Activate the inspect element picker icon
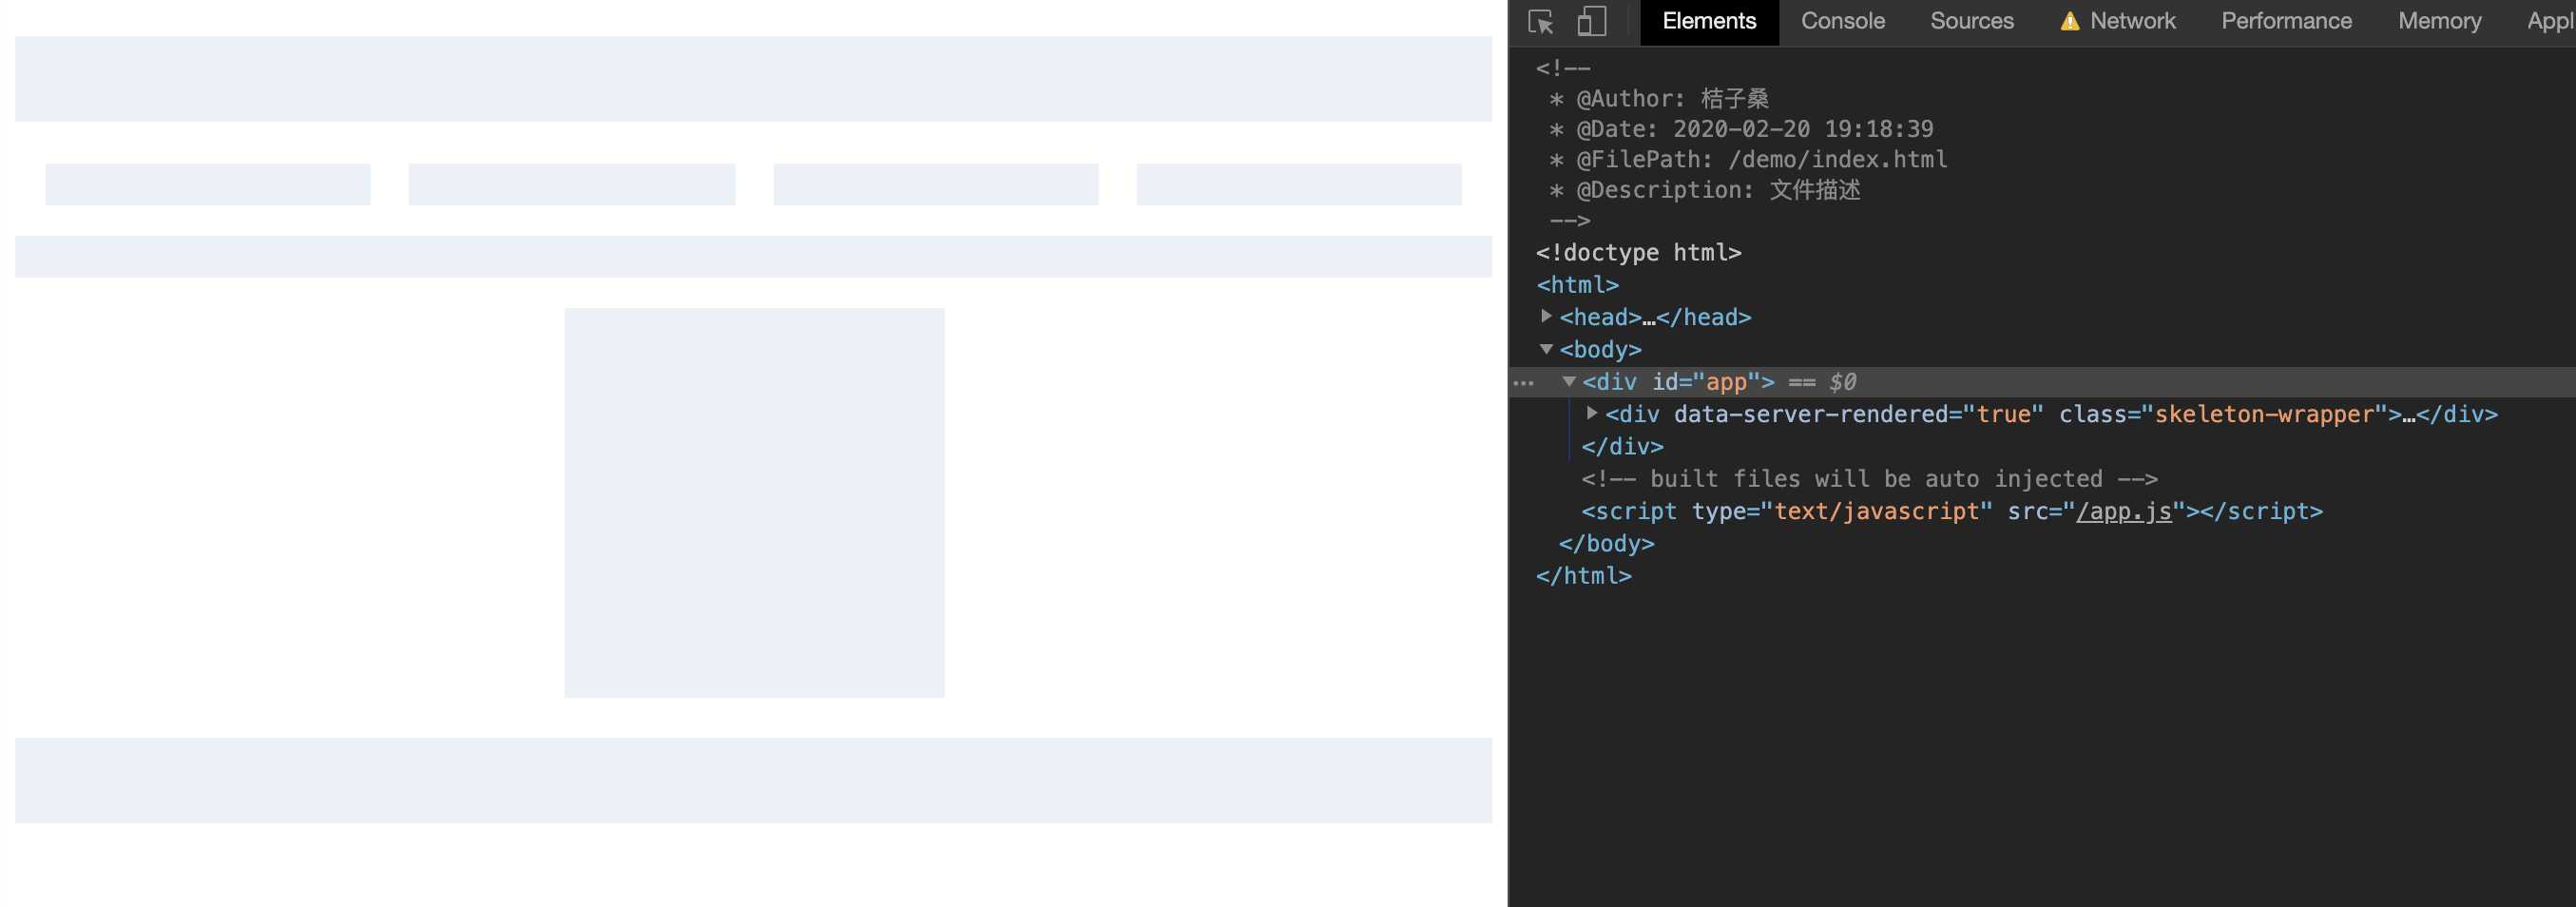Screen dimensions: 2576x907 (x=1540, y=21)
